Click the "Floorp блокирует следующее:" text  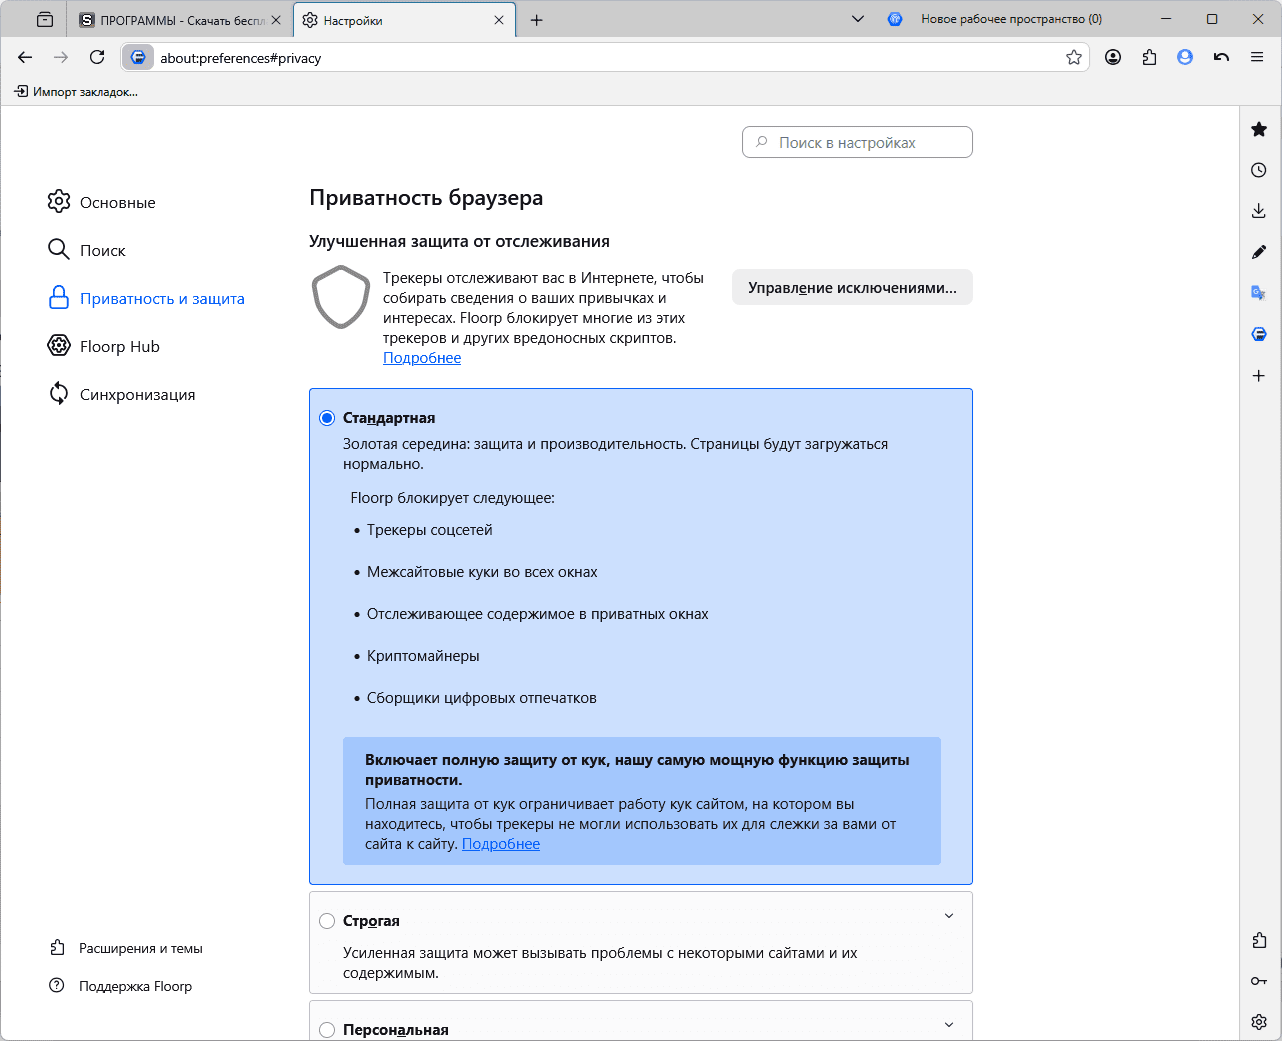452,498
